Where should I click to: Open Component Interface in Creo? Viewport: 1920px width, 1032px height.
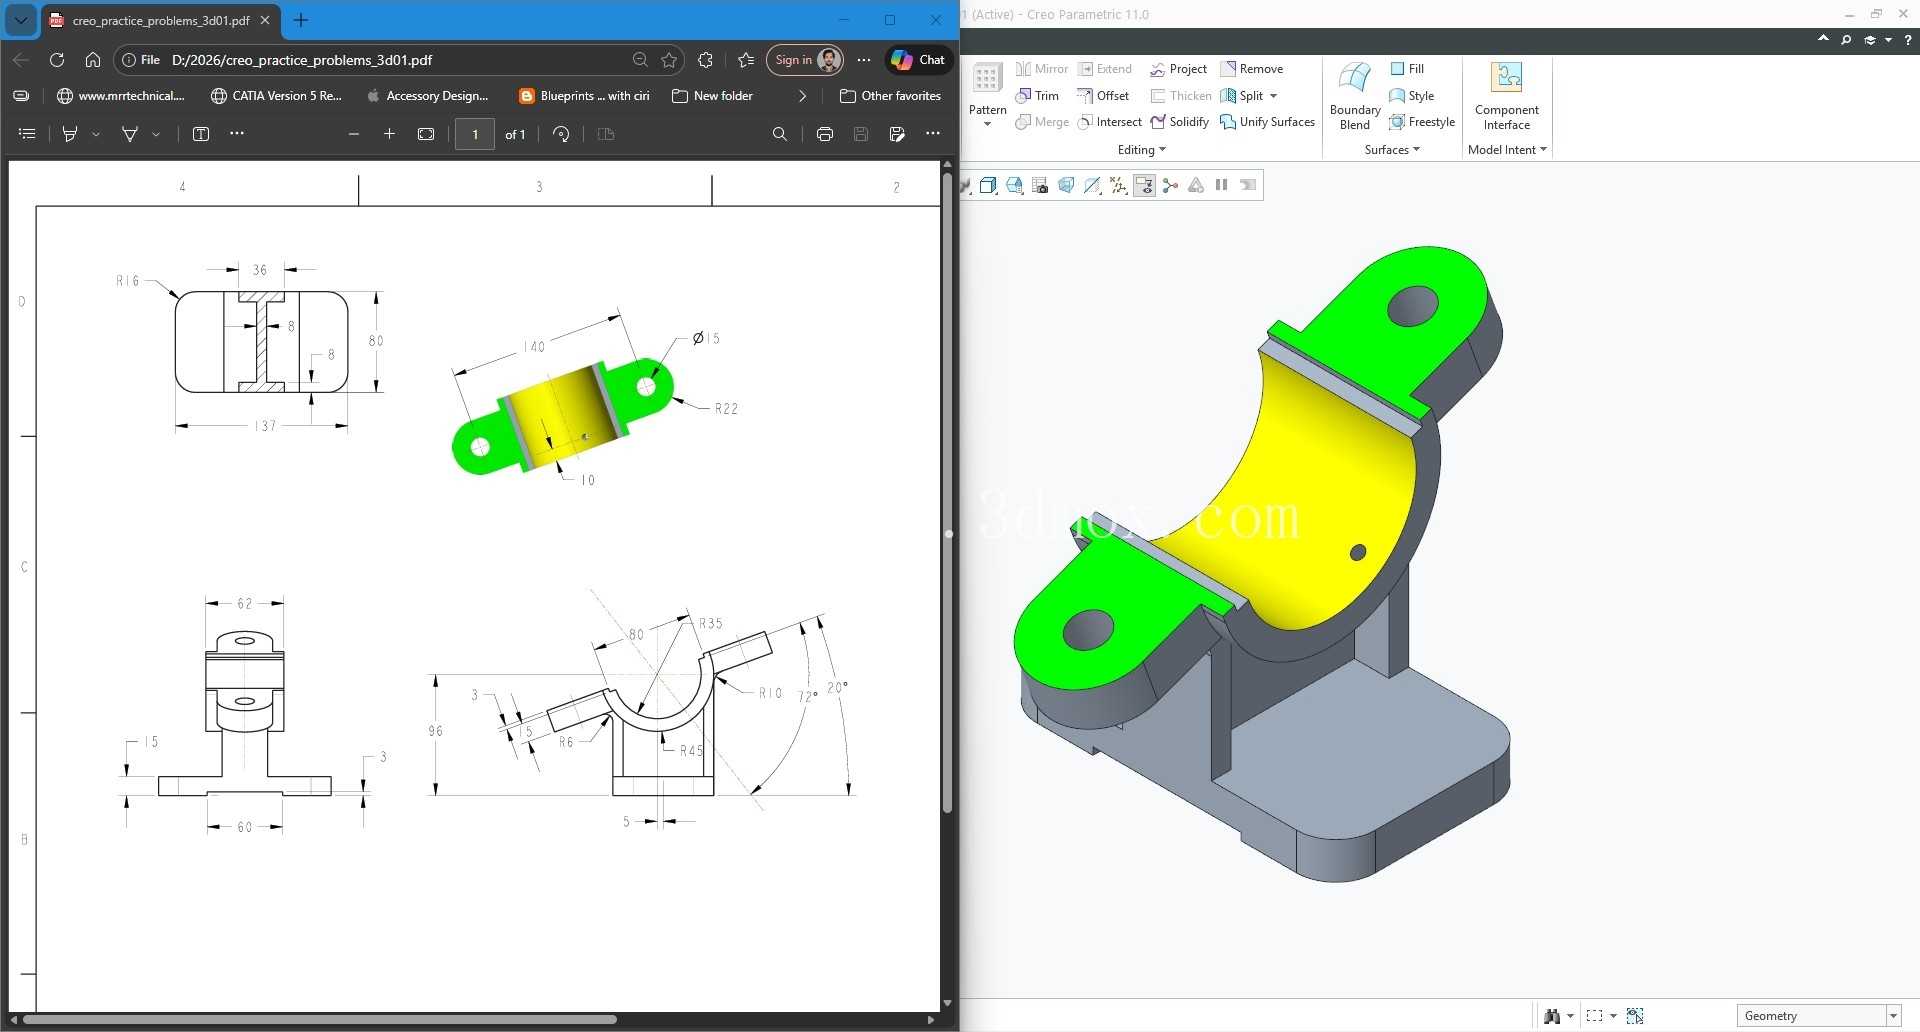click(1506, 96)
